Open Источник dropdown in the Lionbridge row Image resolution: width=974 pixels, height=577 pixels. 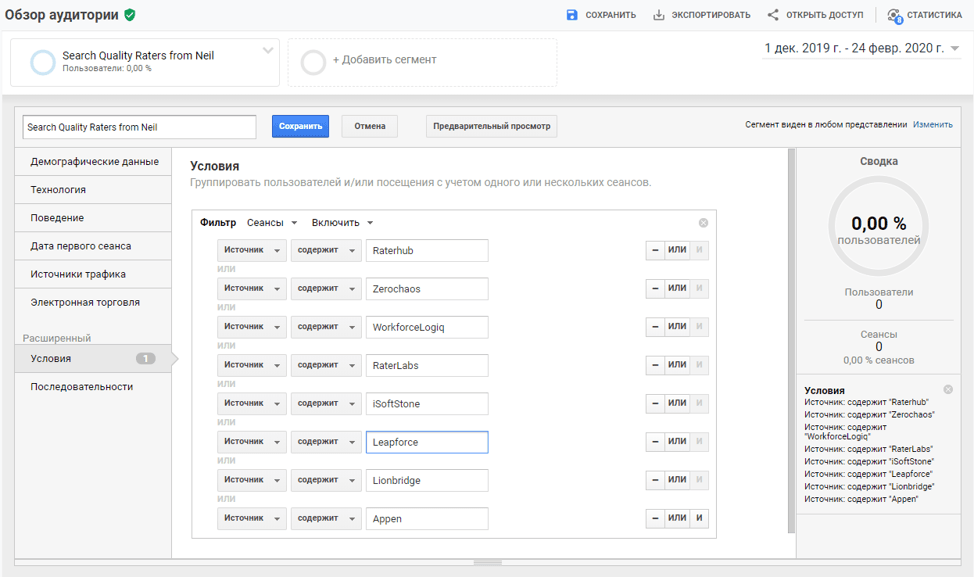coord(252,480)
